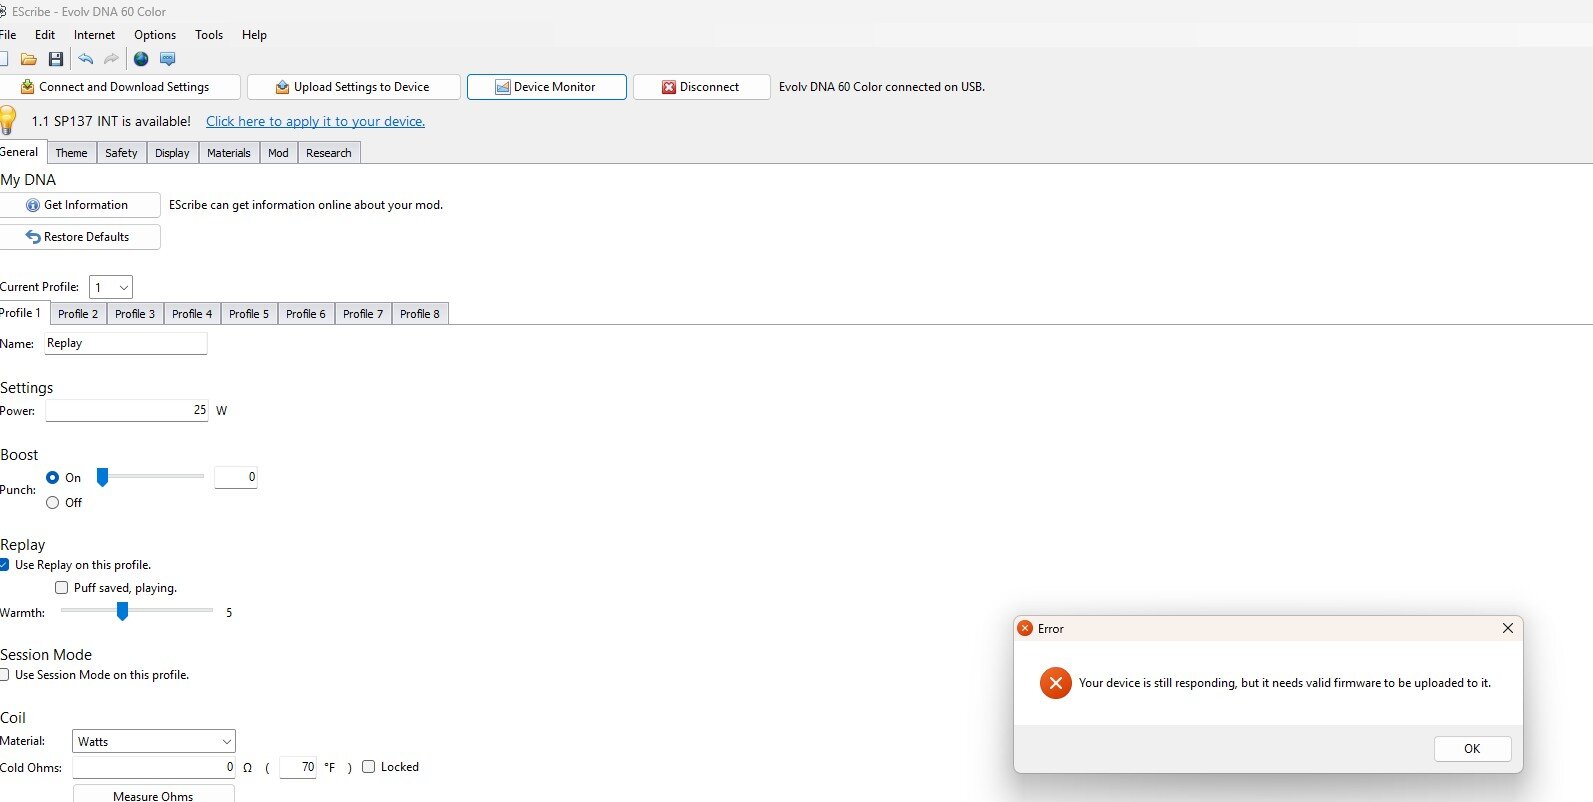Click Measure Ohms under Coil
The width and height of the screenshot is (1593, 802).
(x=154, y=794)
